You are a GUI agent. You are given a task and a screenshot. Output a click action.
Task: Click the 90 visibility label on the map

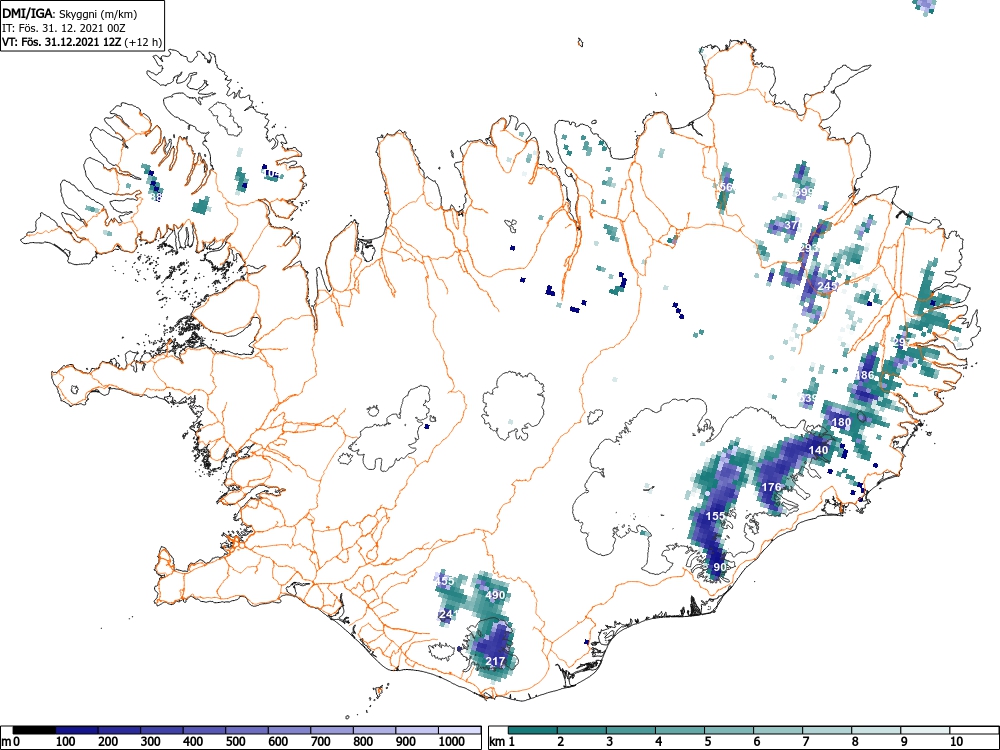[719, 567]
